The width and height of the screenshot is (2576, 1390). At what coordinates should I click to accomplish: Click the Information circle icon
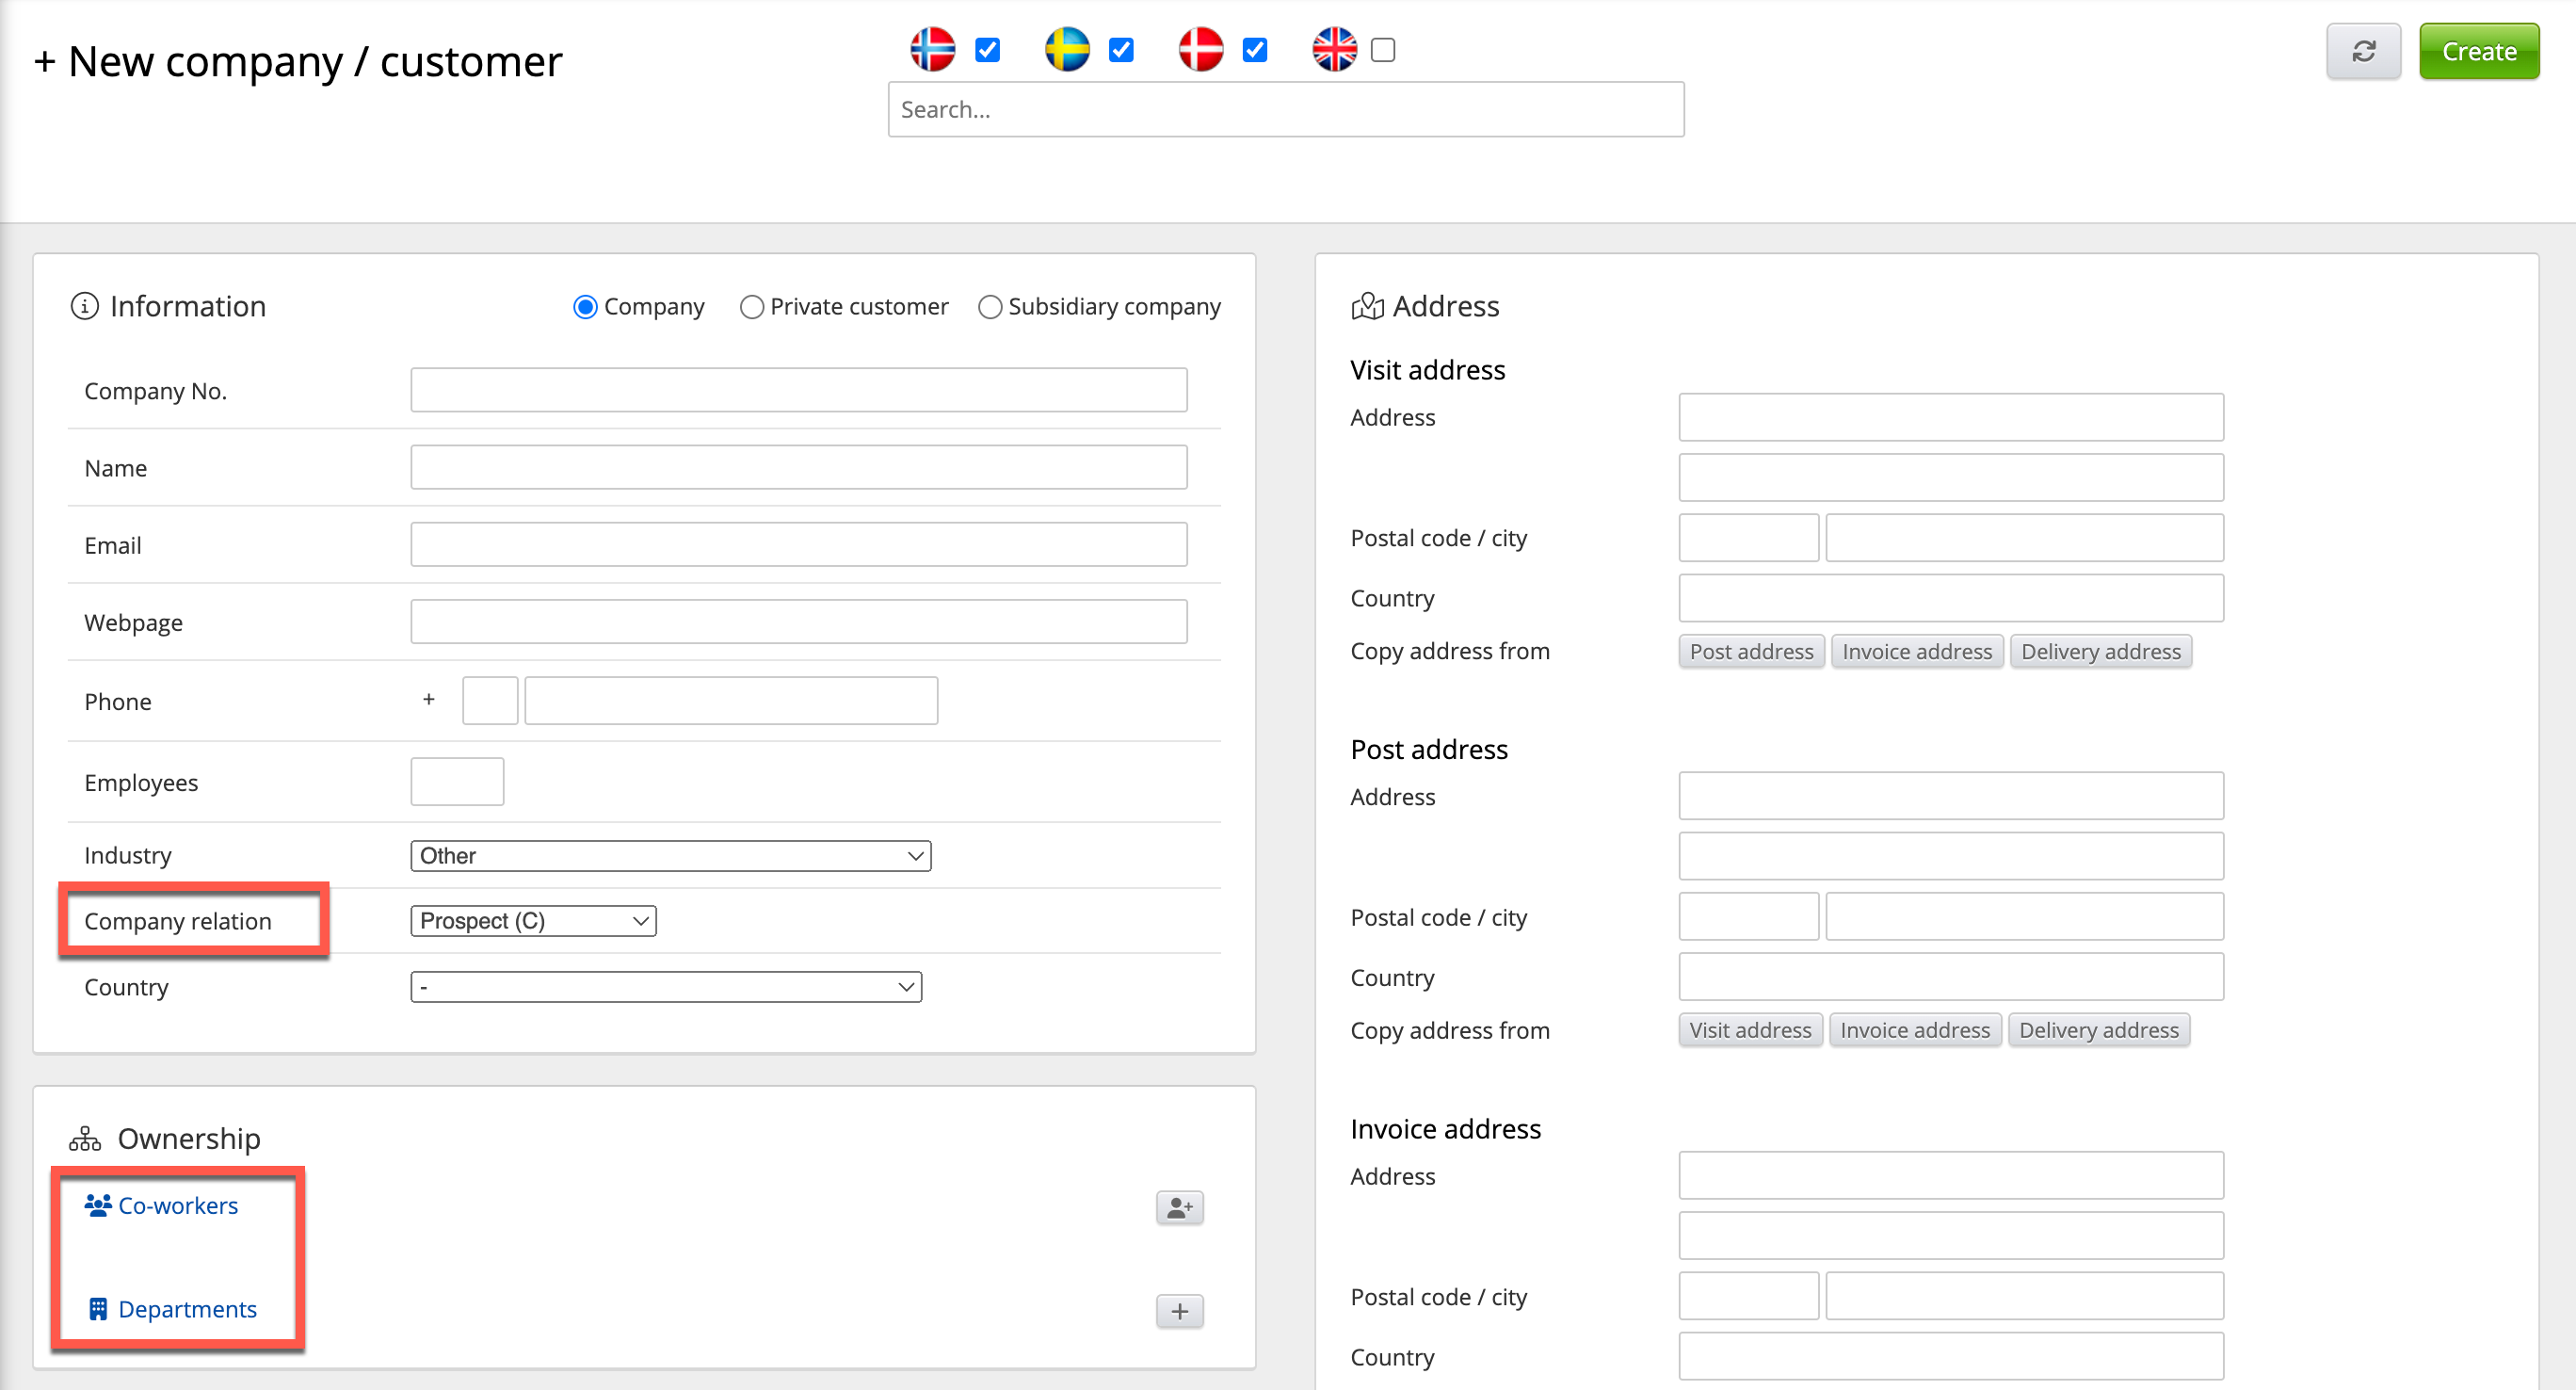pos(84,306)
